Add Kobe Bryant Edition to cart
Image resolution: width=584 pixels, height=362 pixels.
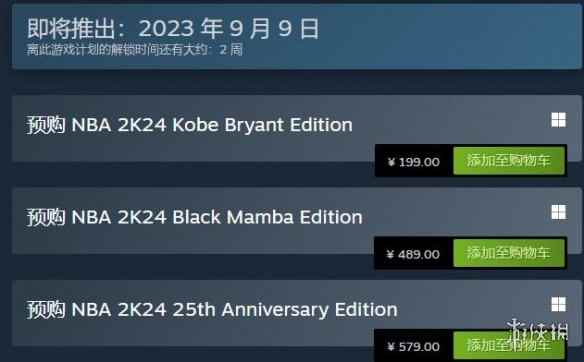509,161
